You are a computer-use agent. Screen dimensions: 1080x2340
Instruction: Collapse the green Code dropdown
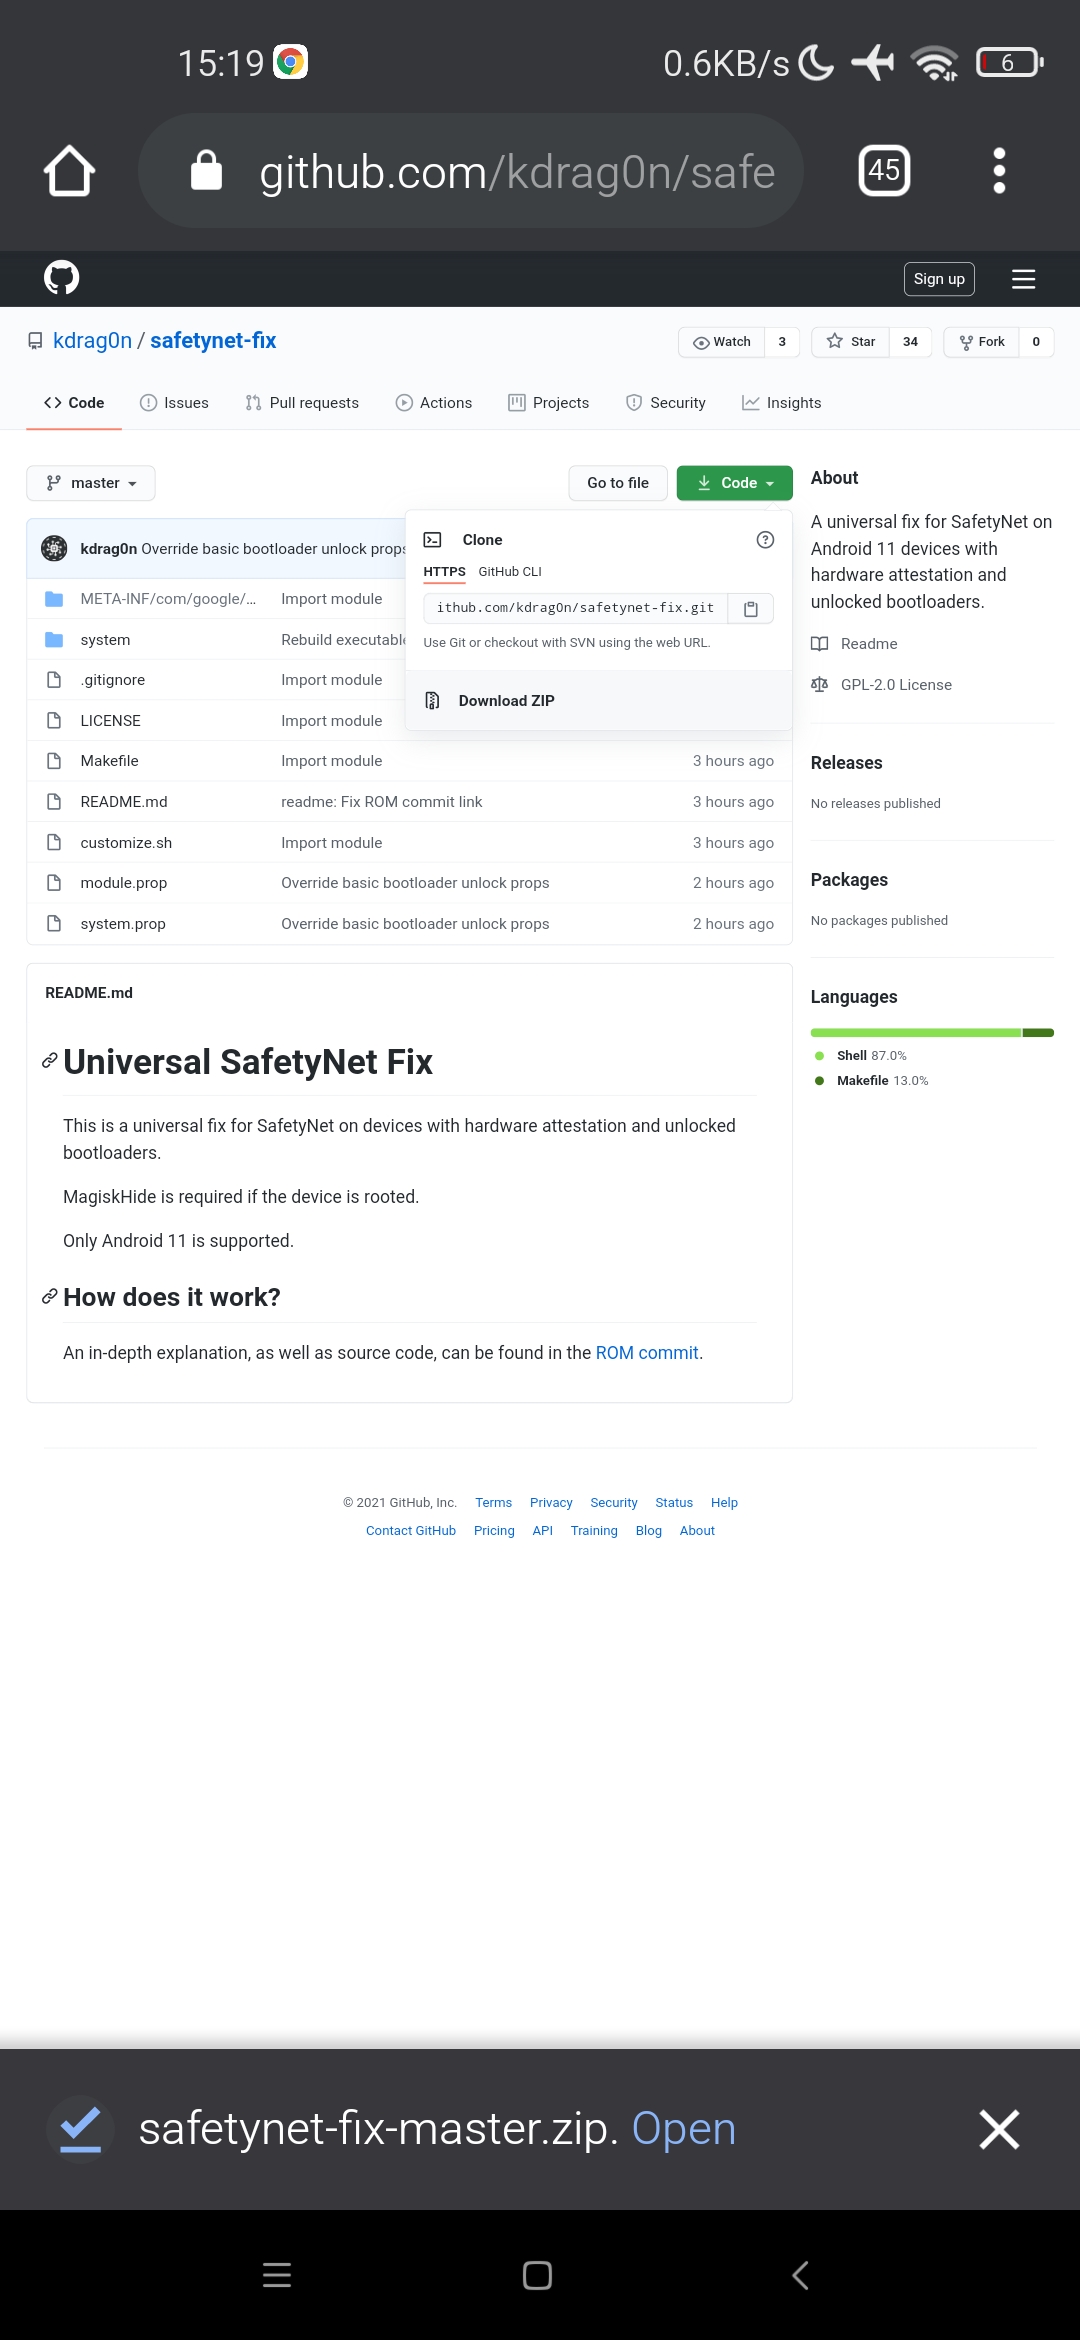click(735, 483)
